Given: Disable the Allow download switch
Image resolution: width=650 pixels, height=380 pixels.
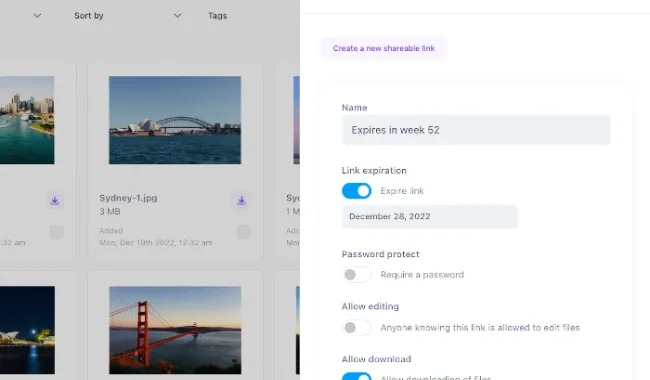Looking at the screenshot, I should (x=357, y=376).
